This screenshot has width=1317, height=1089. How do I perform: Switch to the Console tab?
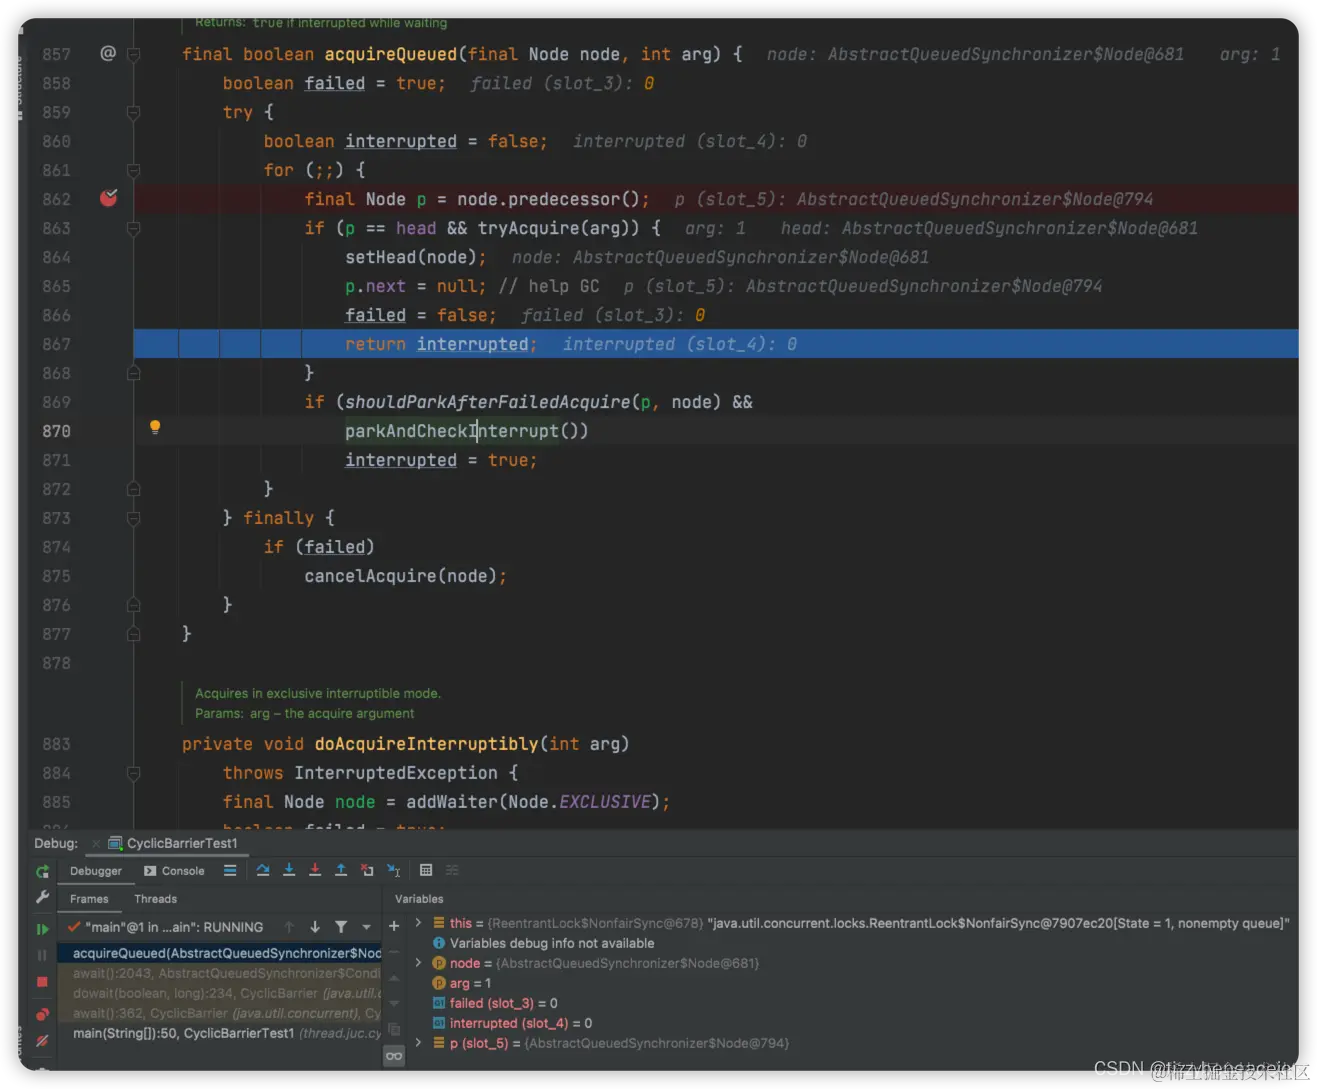[174, 871]
